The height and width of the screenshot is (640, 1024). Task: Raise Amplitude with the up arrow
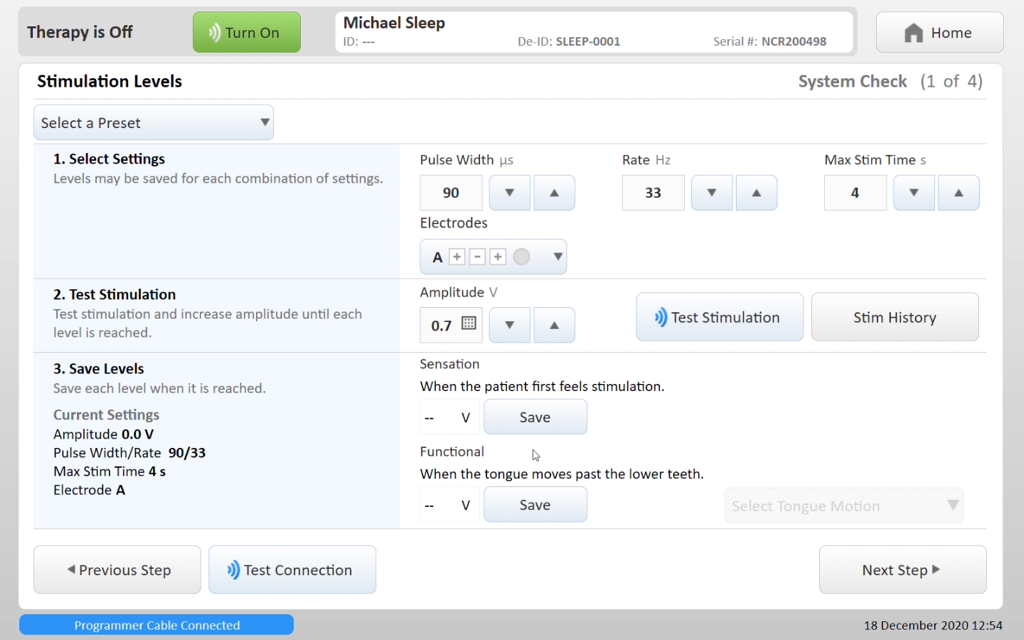coord(554,325)
